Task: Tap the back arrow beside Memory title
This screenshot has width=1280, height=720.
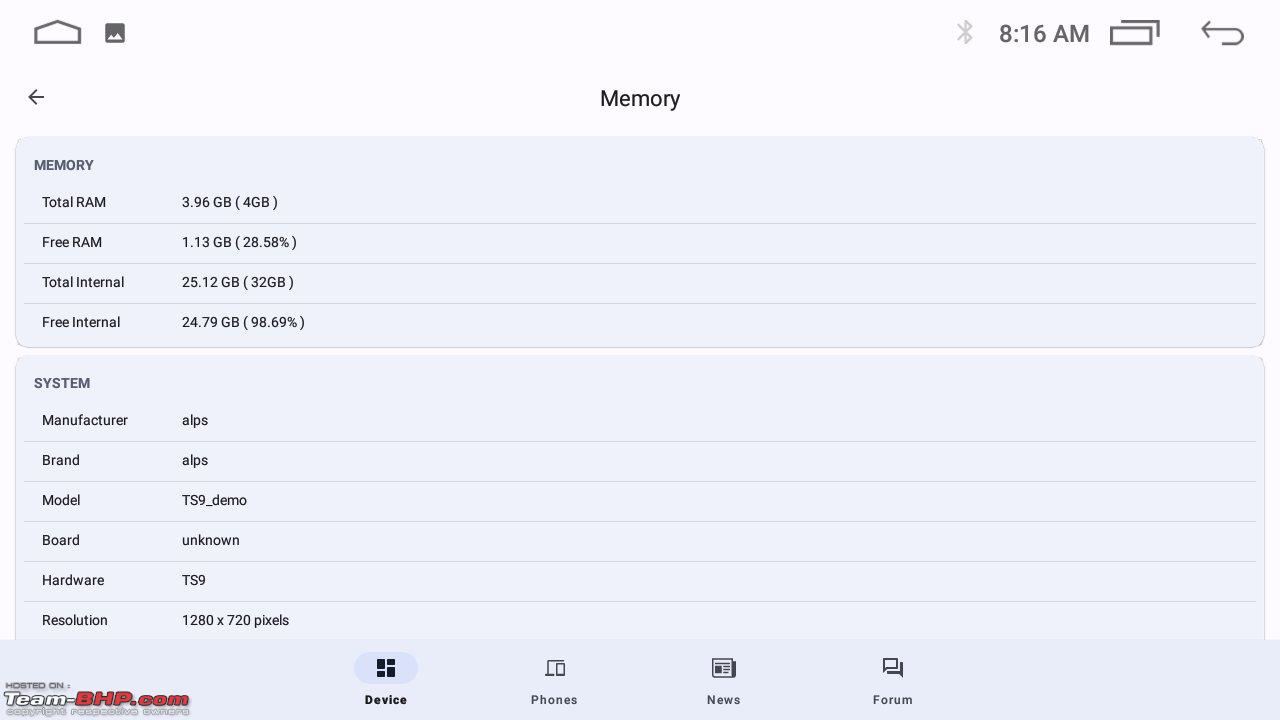Action: pos(36,97)
